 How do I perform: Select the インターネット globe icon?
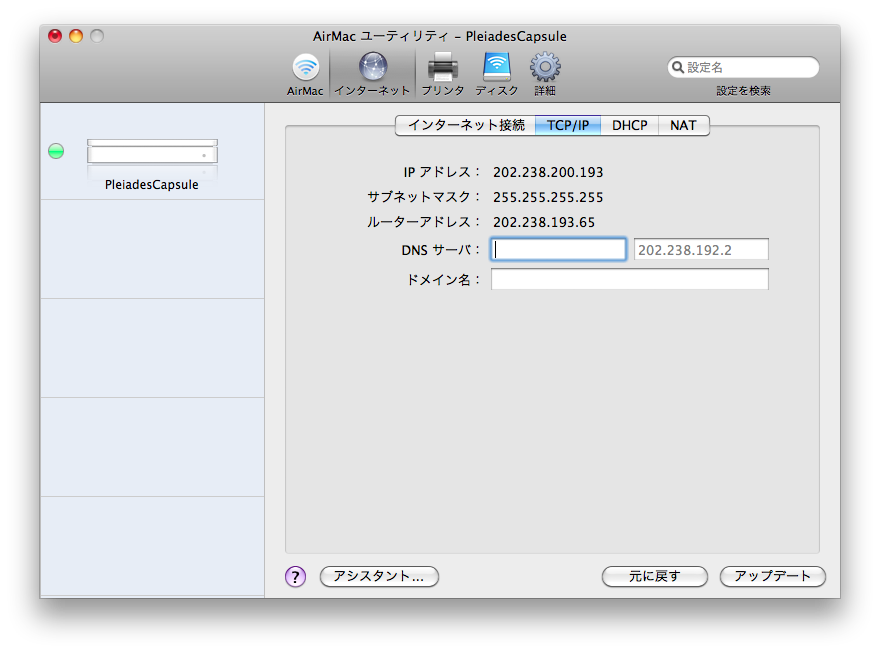pyautogui.click(x=373, y=67)
